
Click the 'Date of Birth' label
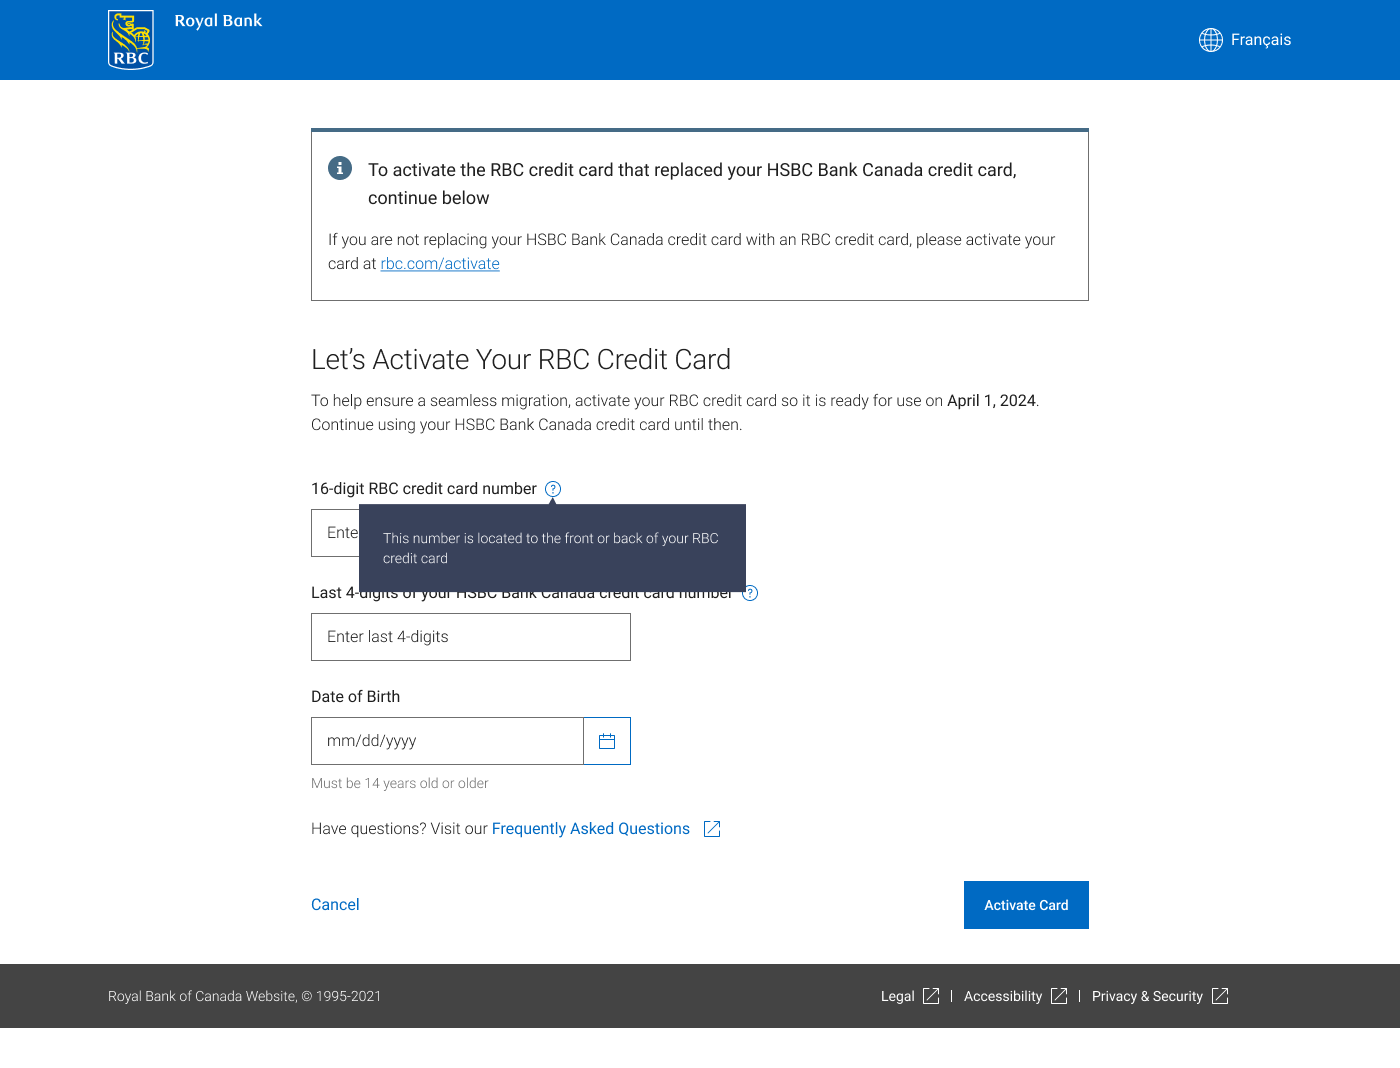(355, 697)
